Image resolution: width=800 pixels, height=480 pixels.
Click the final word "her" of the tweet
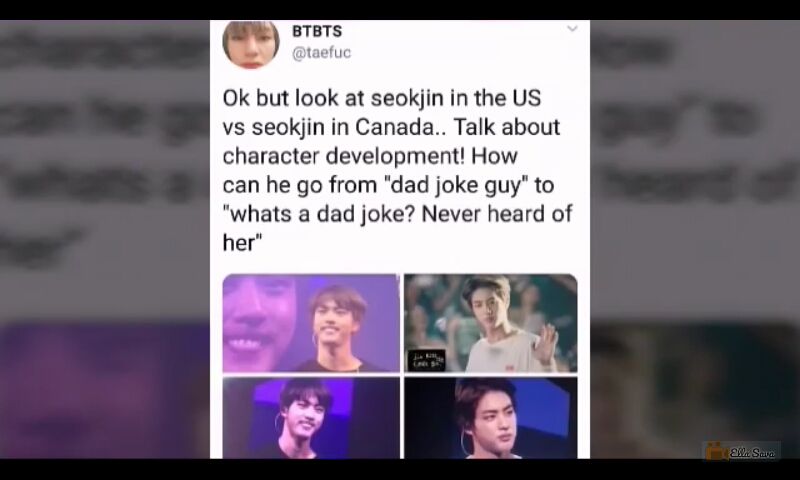coord(239,243)
